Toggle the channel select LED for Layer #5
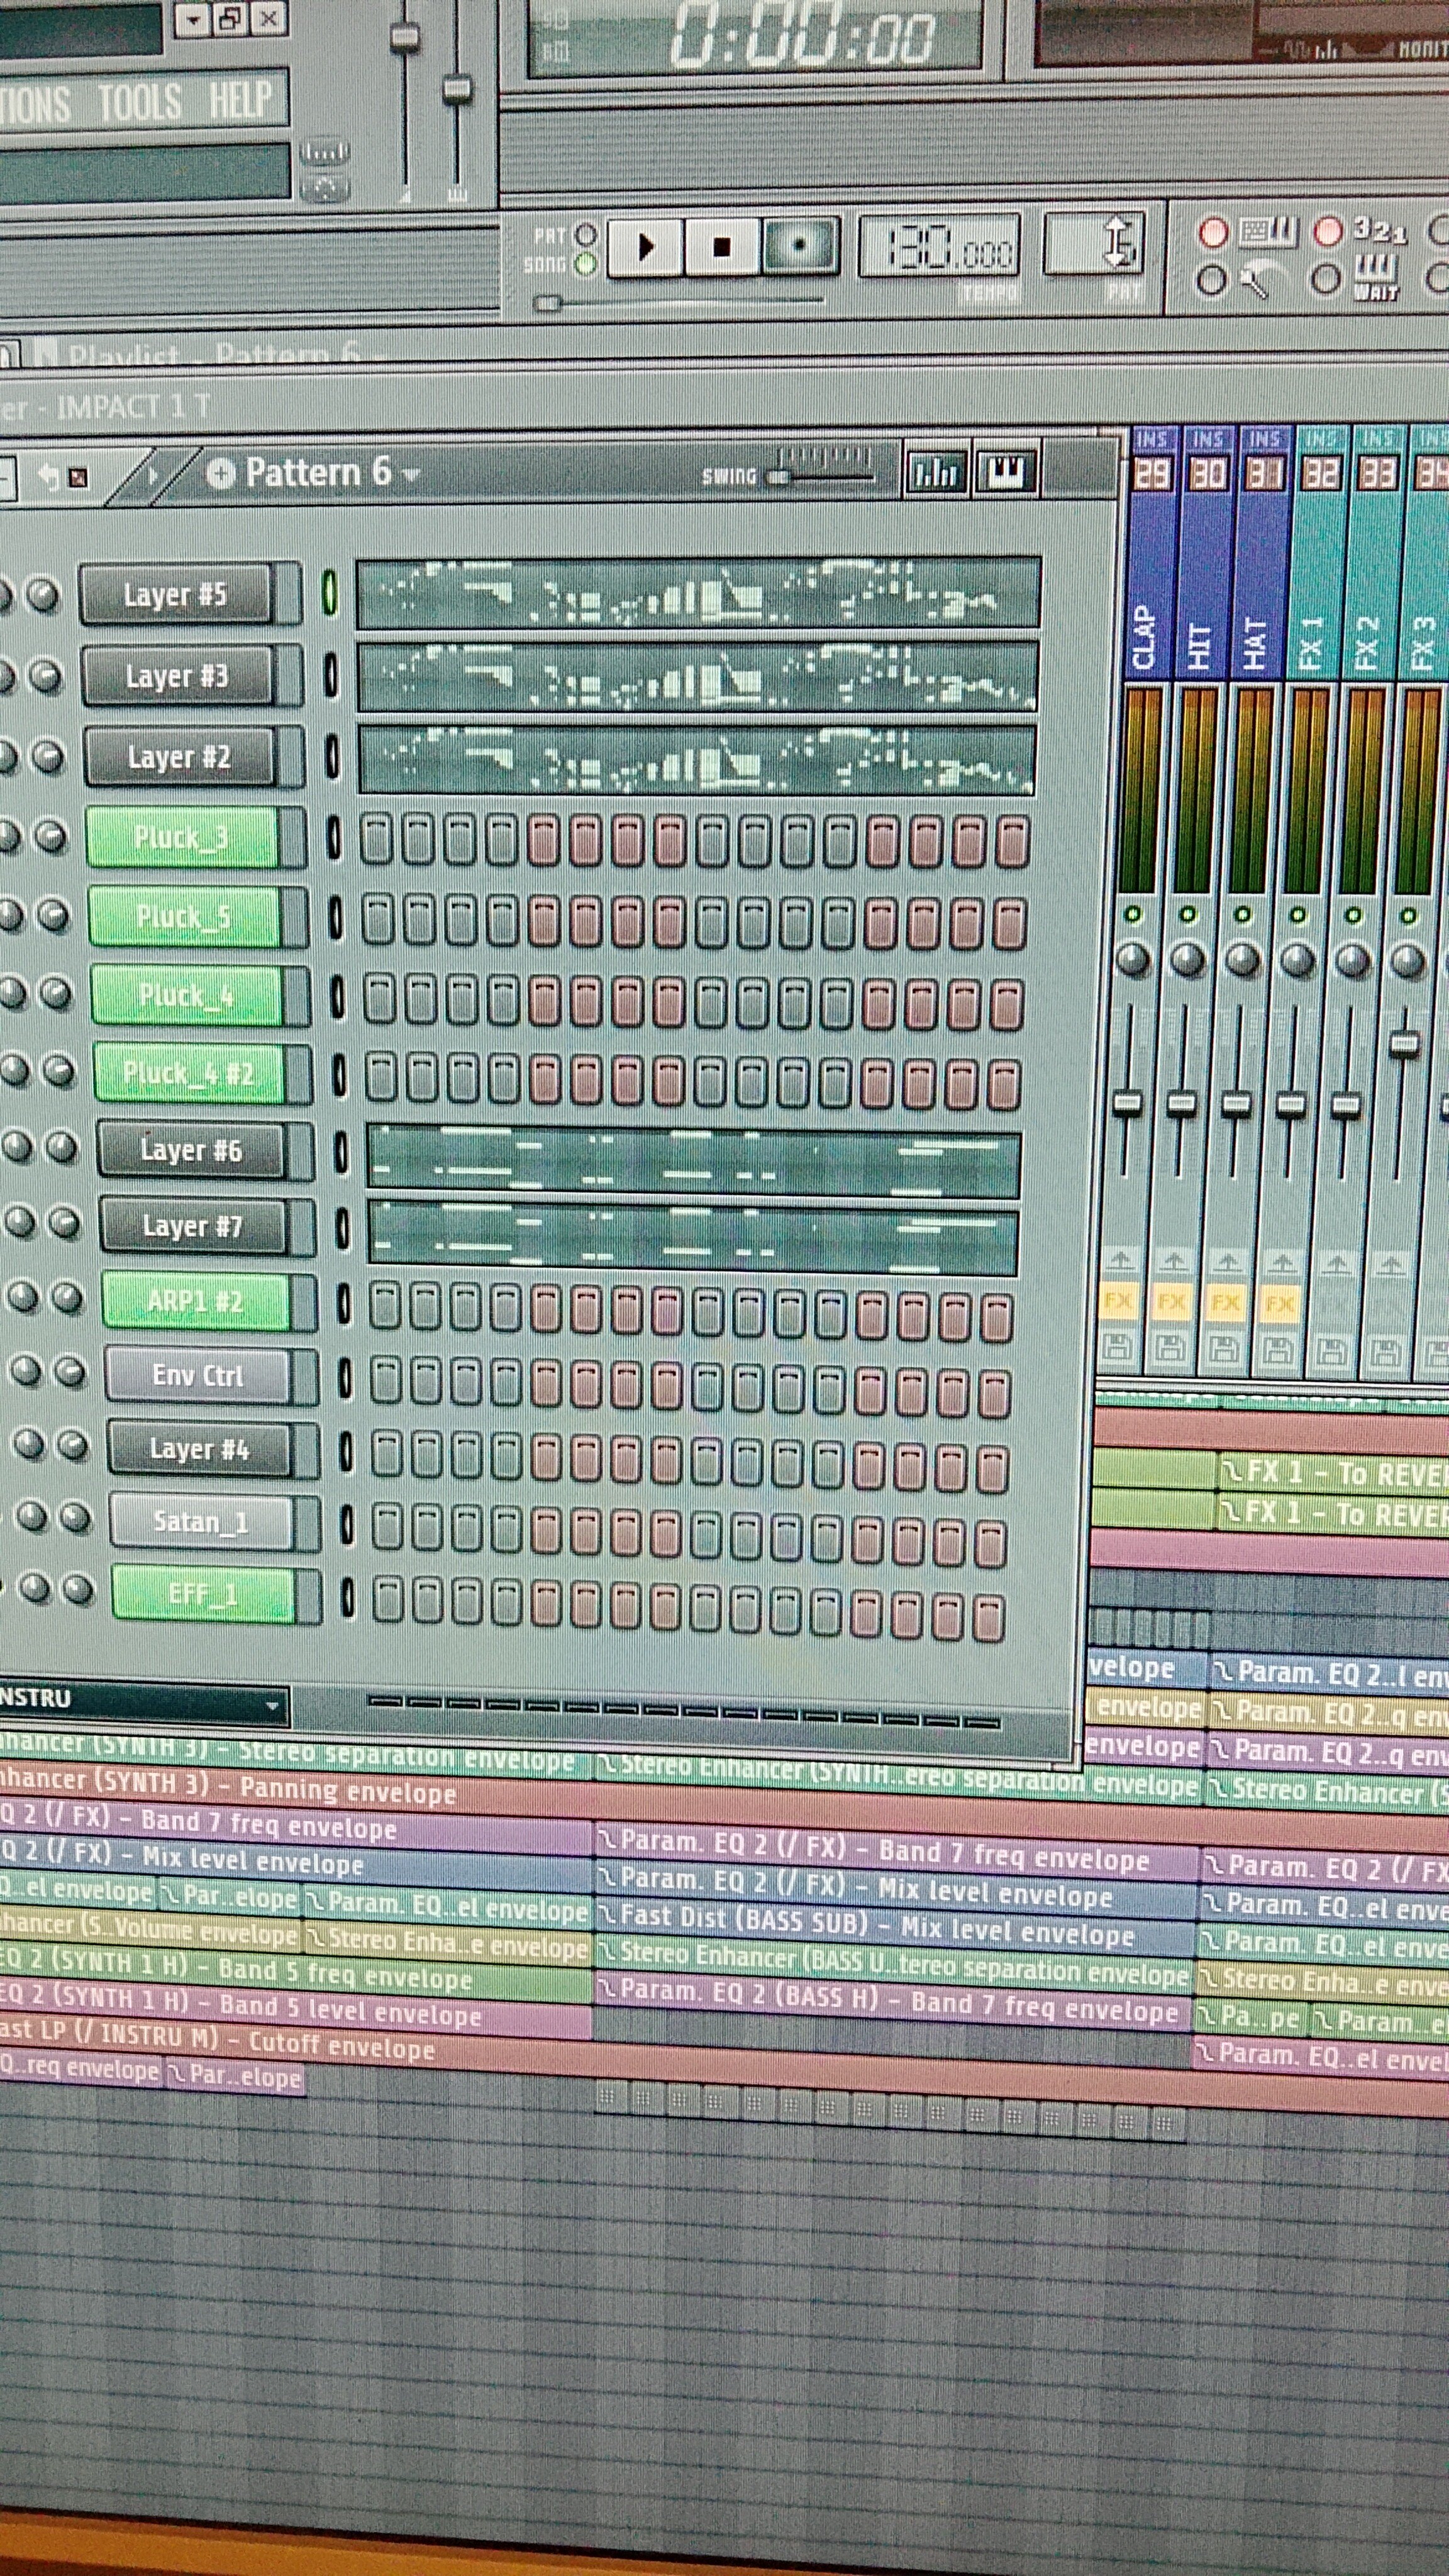The height and width of the screenshot is (2576, 1449). coord(329,593)
